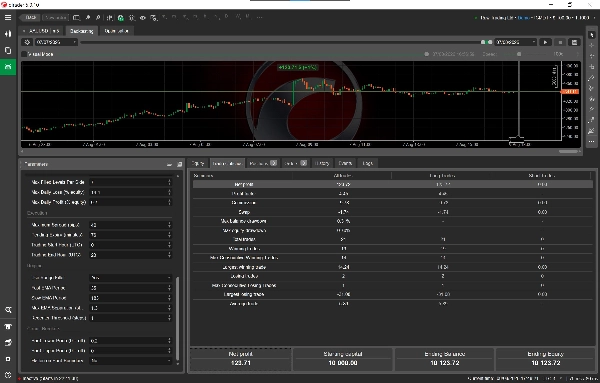The height and width of the screenshot is (383, 600).
Task: Select the XAUUSD instance tab
Action: coord(42,31)
